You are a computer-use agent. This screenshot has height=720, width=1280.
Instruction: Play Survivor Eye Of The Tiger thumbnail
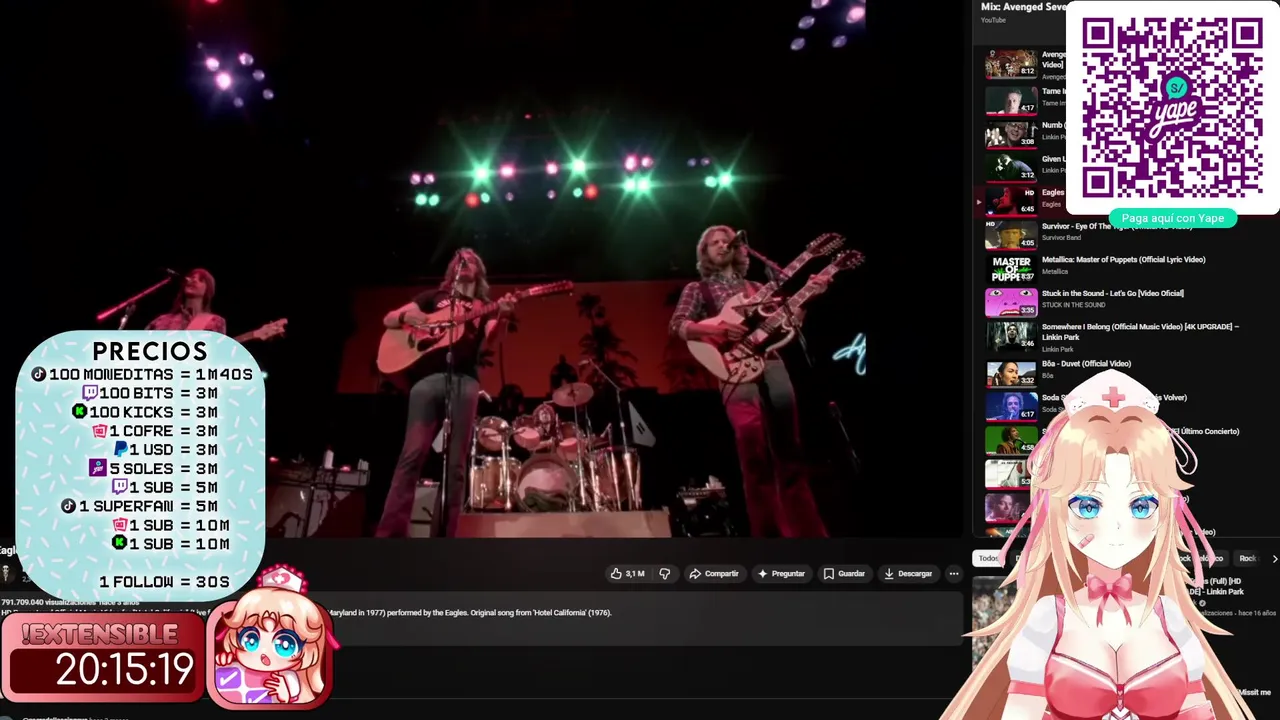click(1011, 235)
